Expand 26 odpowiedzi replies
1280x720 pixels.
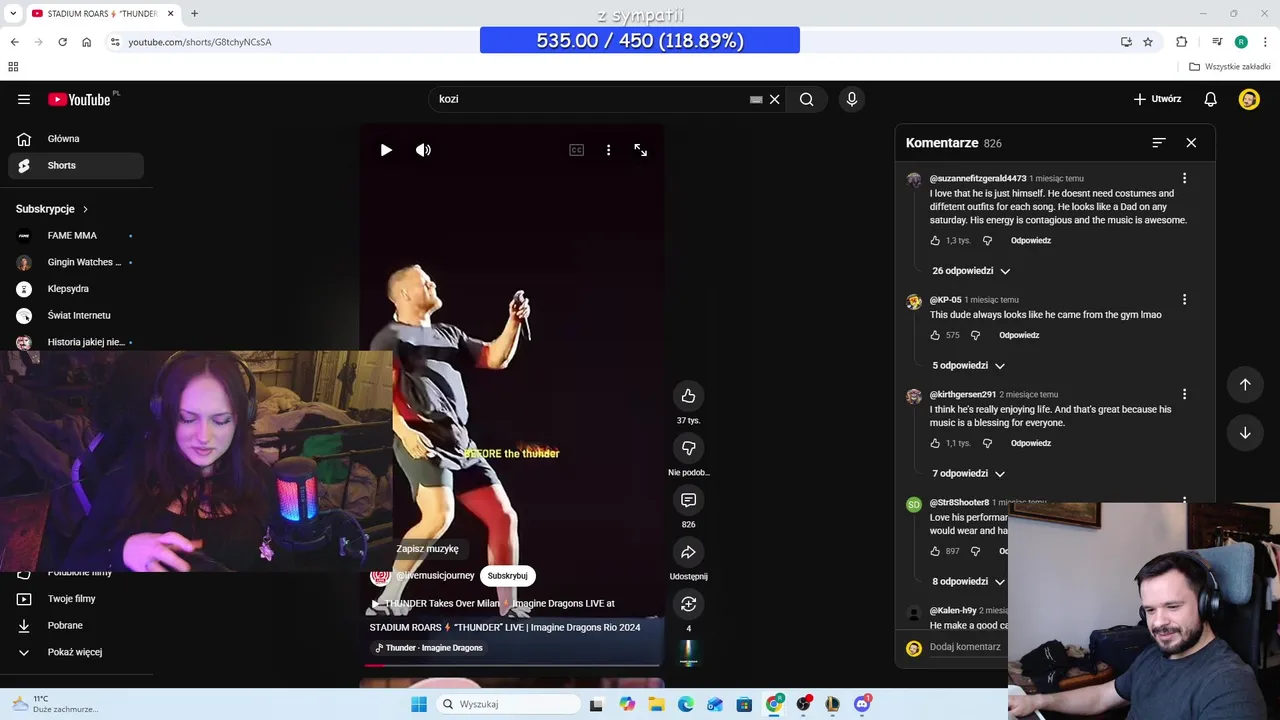pos(971,271)
